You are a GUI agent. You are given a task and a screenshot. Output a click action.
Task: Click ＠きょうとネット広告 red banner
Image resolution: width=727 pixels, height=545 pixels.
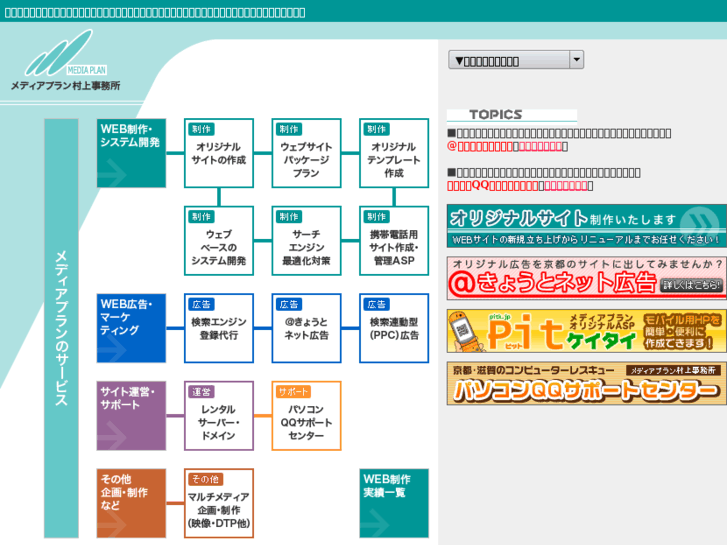[x=587, y=278]
